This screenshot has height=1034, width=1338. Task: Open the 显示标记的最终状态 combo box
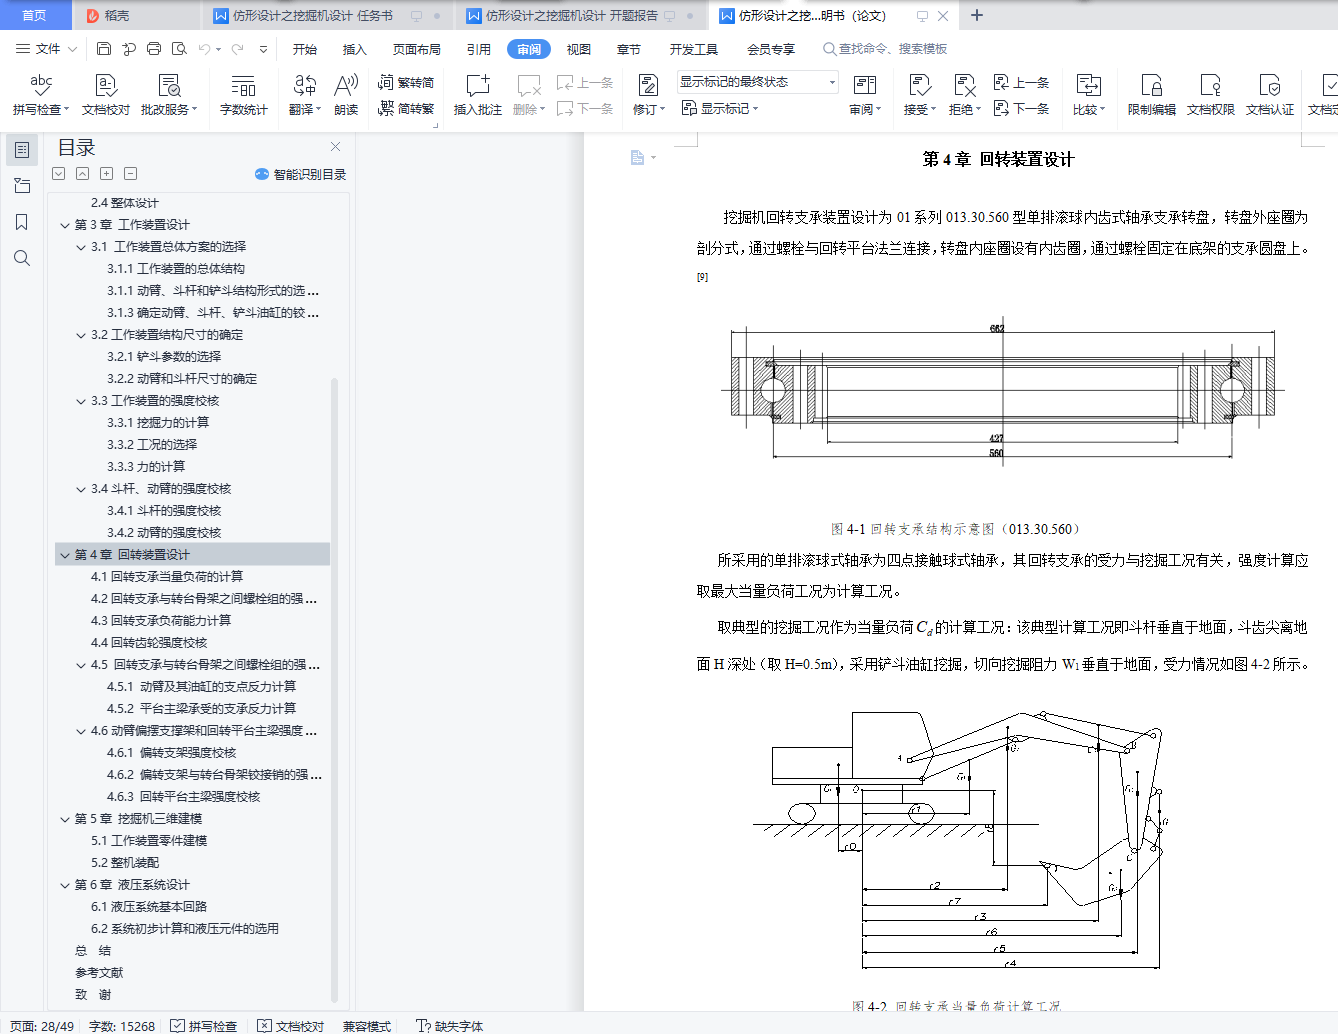[x=757, y=82]
